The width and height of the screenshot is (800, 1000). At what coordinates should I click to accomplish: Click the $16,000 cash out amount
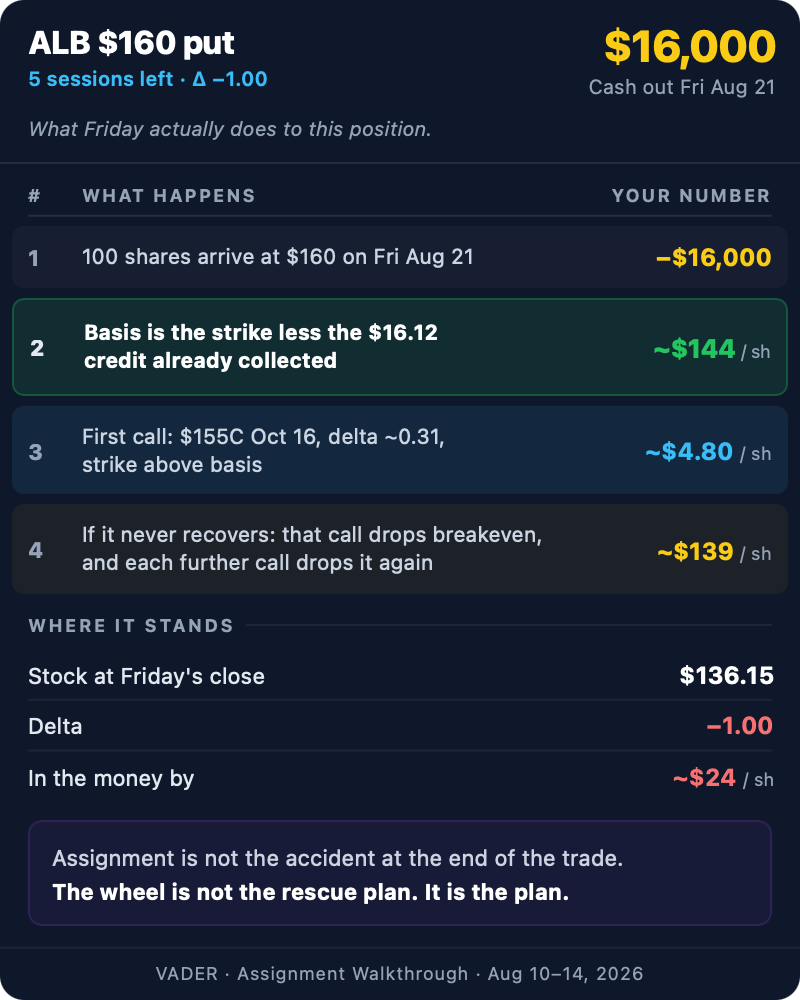pyautogui.click(x=690, y=47)
